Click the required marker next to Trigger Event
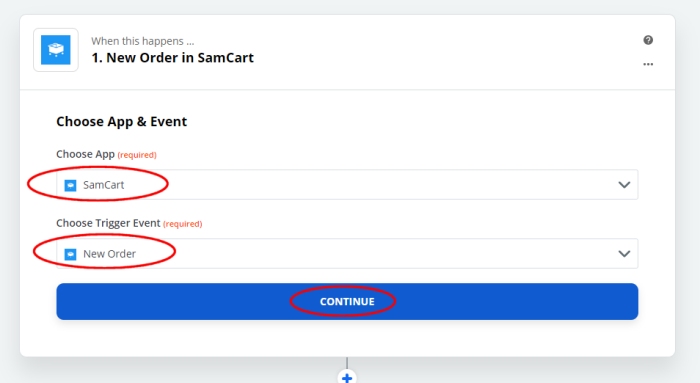 click(183, 224)
